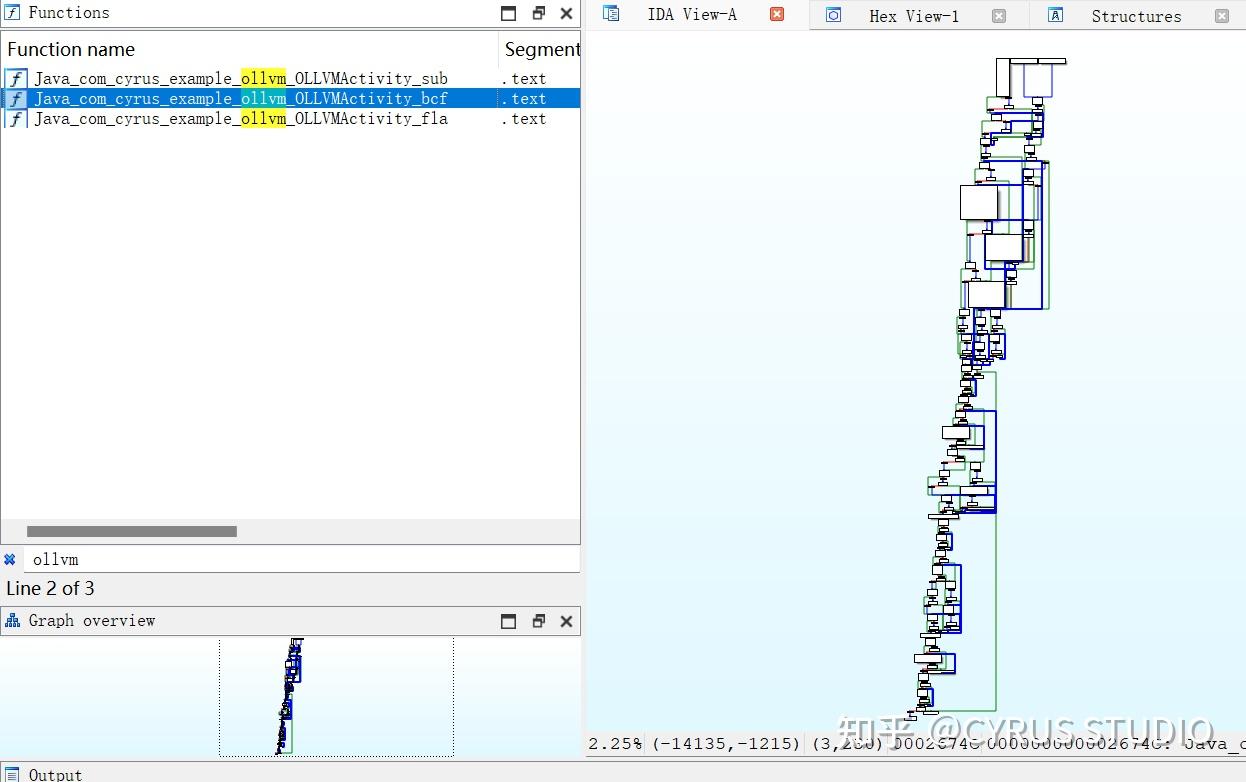Select the OLLVMActivity_fla function row
This screenshot has height=782, width=1246.
(240, 119)
